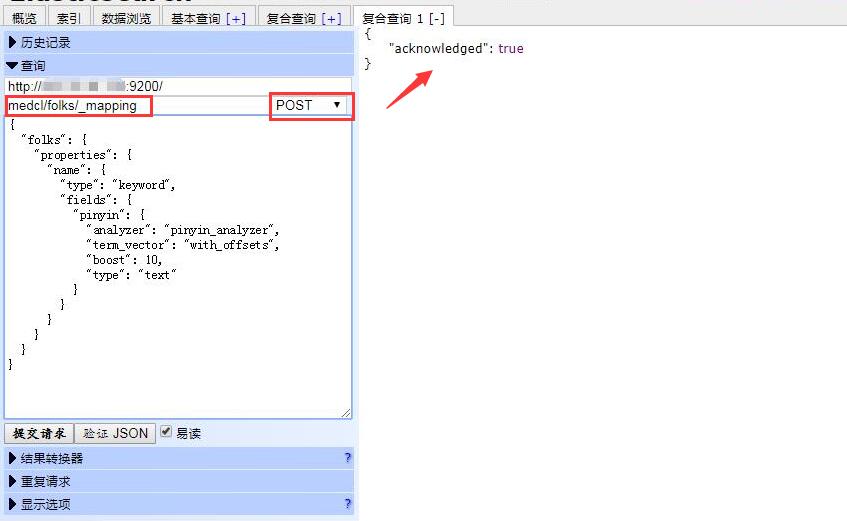Collapse the 查询 section
Viewport: 847px width, 521px height.
coord(179,65)
